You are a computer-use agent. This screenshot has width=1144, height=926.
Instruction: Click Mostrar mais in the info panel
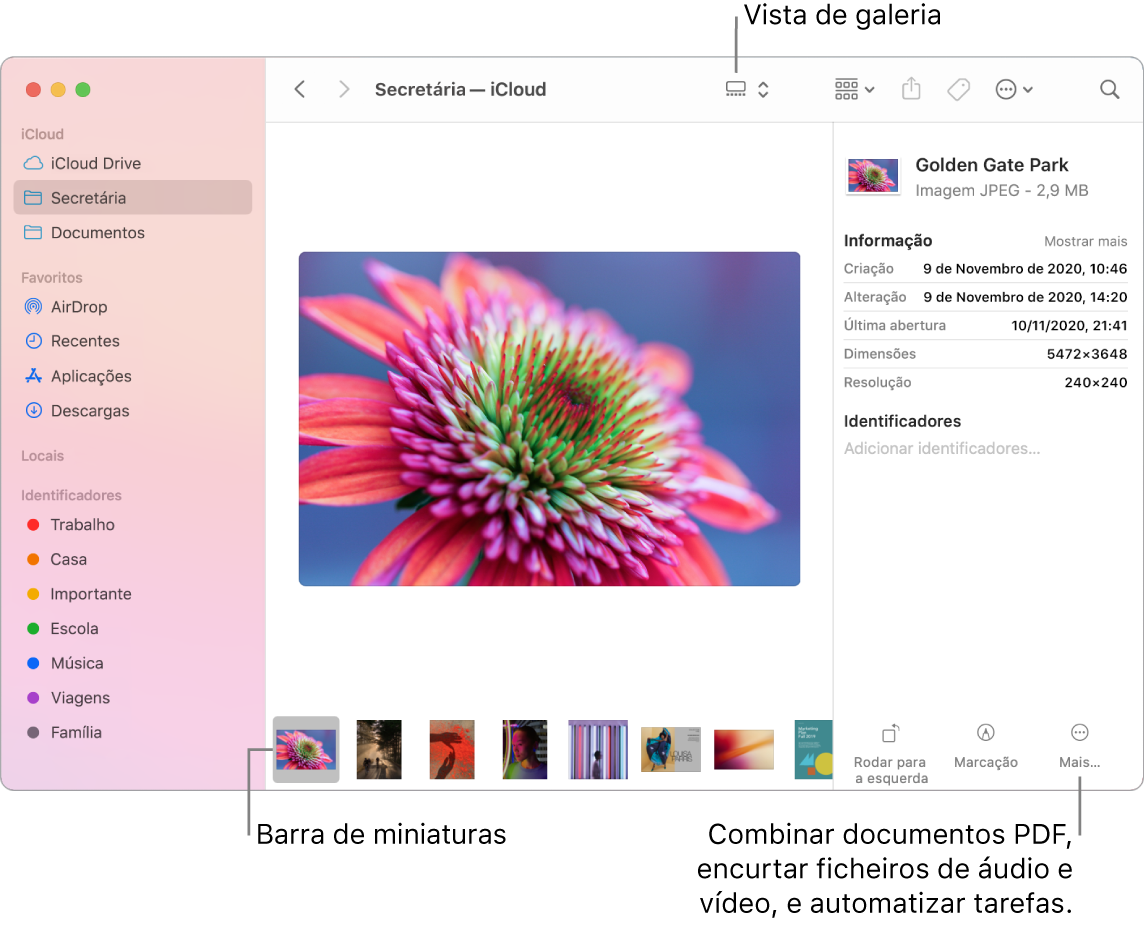[x=1085, y=241]
